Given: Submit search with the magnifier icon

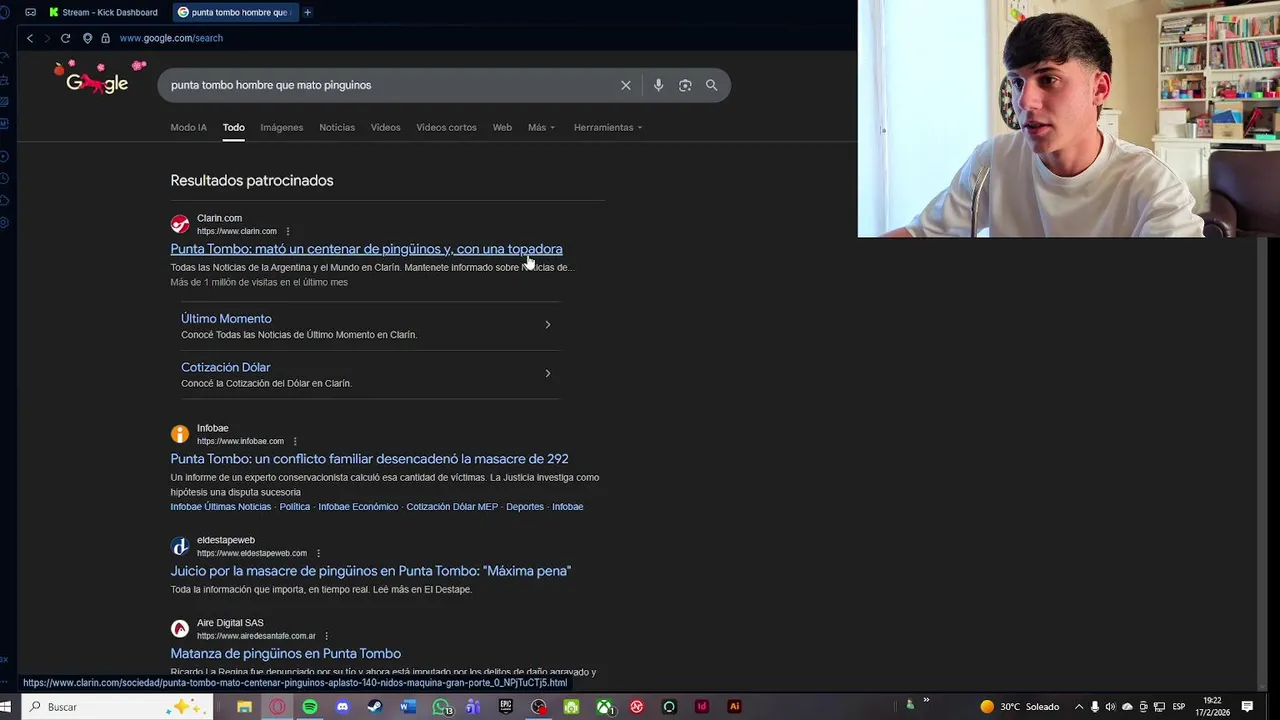Looking at the screenshot, I should [711, 85].
